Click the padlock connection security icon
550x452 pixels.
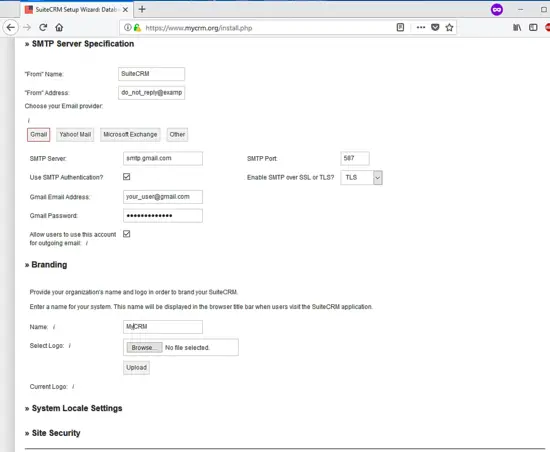137,27
